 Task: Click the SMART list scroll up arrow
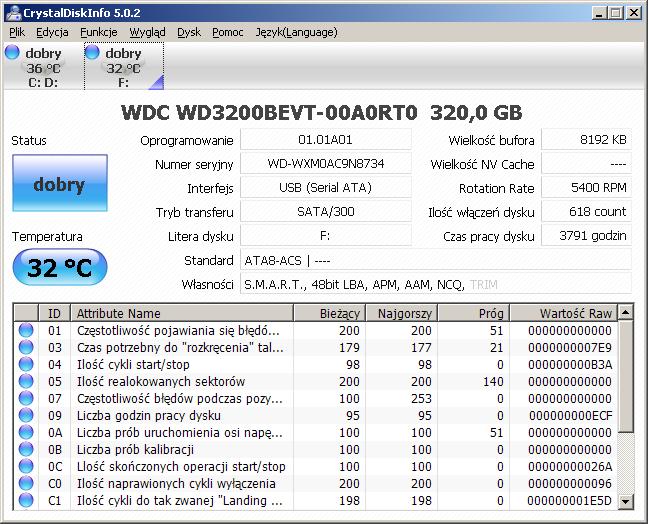(626, 312)
